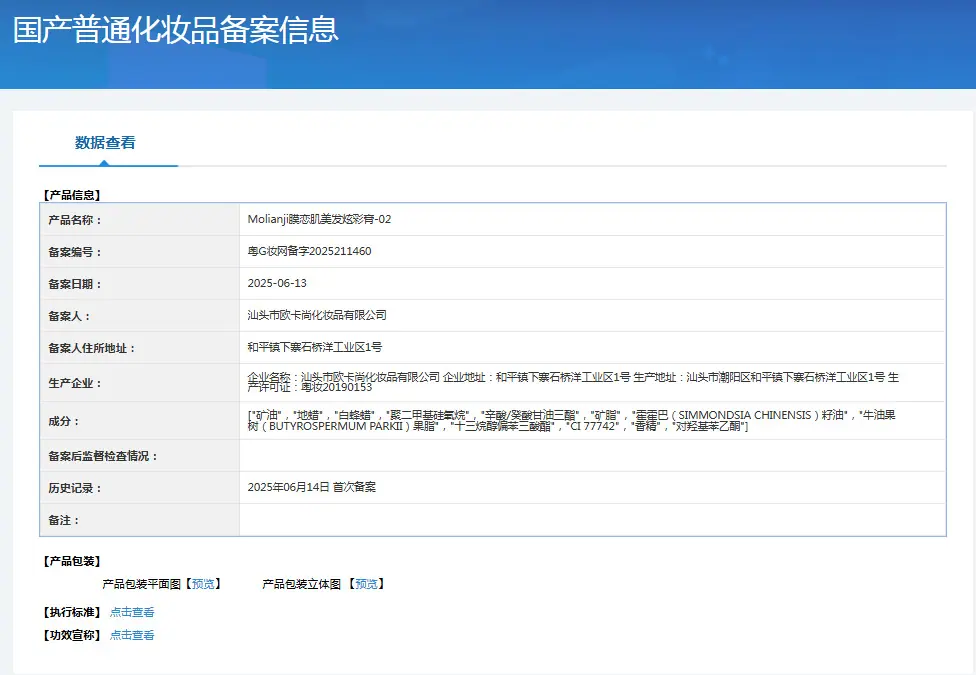Image resolution: width=976 pixels, height=675 pixels.
Task: Click the 生产企业 details text
Action: click(573, 382)
